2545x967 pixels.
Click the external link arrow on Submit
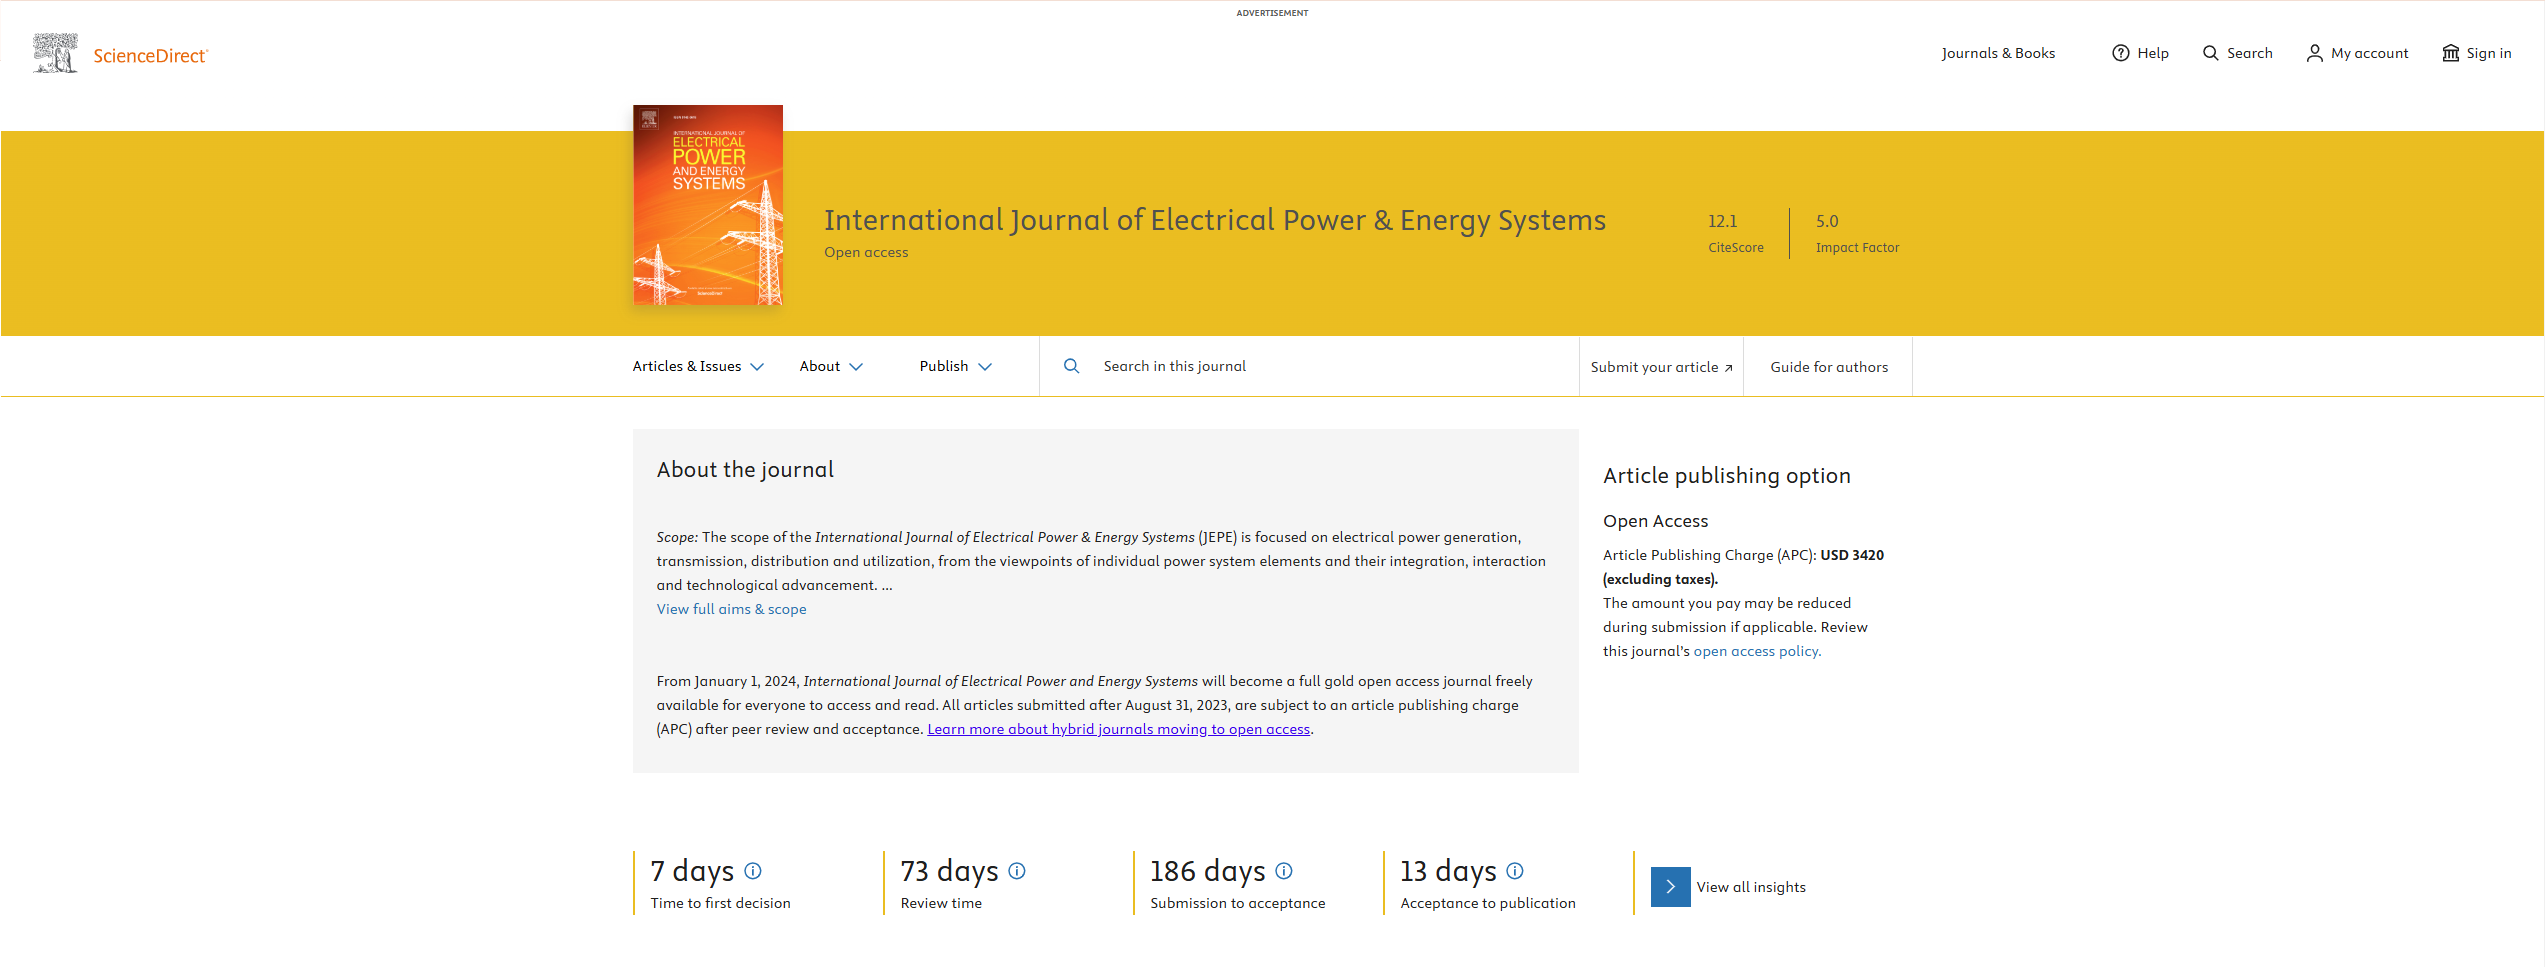pyautogui.click(x=1728, y=368)
